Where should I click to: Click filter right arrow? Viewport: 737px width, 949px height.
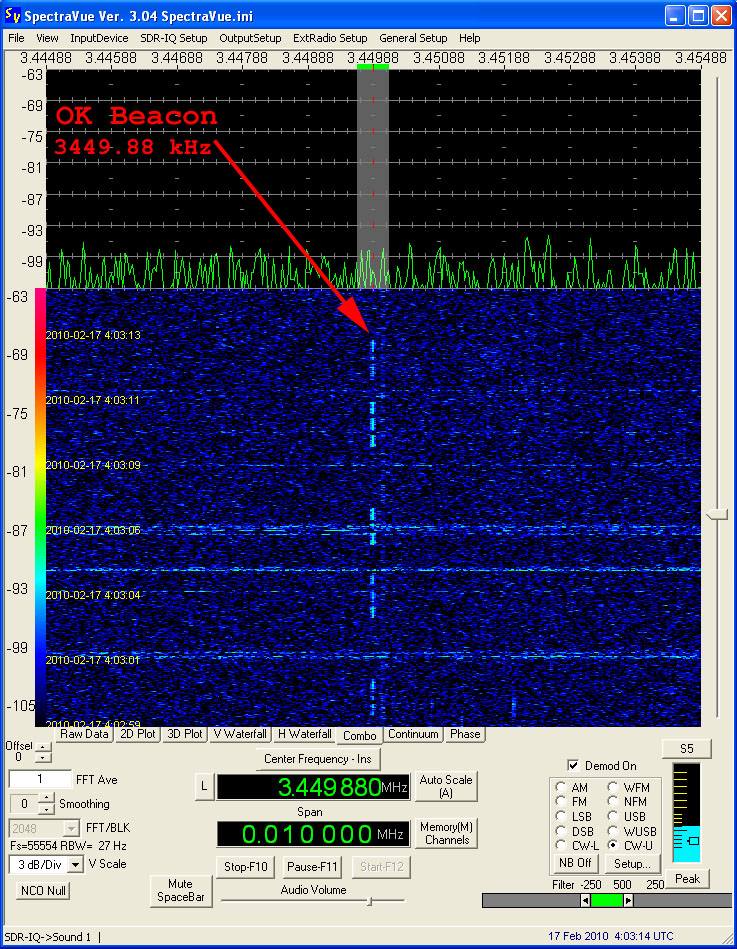coord(629,901)
